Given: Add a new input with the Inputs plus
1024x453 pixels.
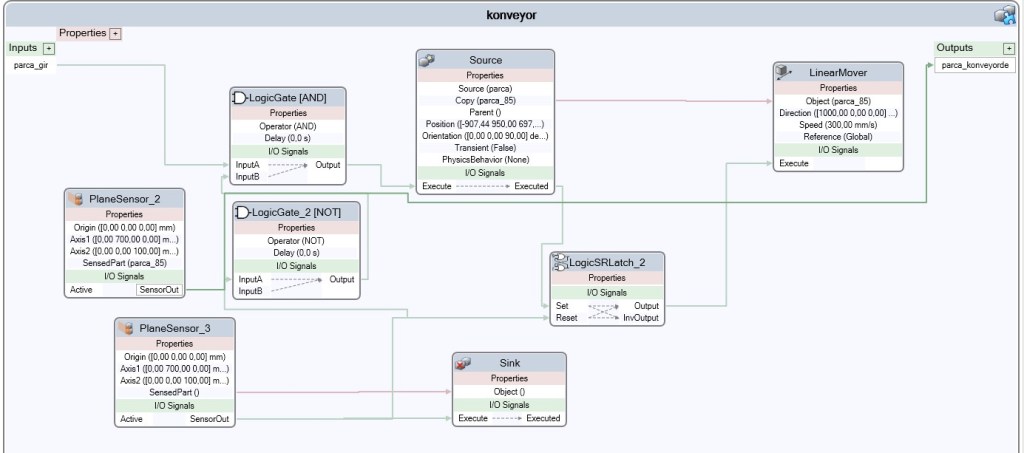Looking at the screenshot, I should tap(49, 48).
